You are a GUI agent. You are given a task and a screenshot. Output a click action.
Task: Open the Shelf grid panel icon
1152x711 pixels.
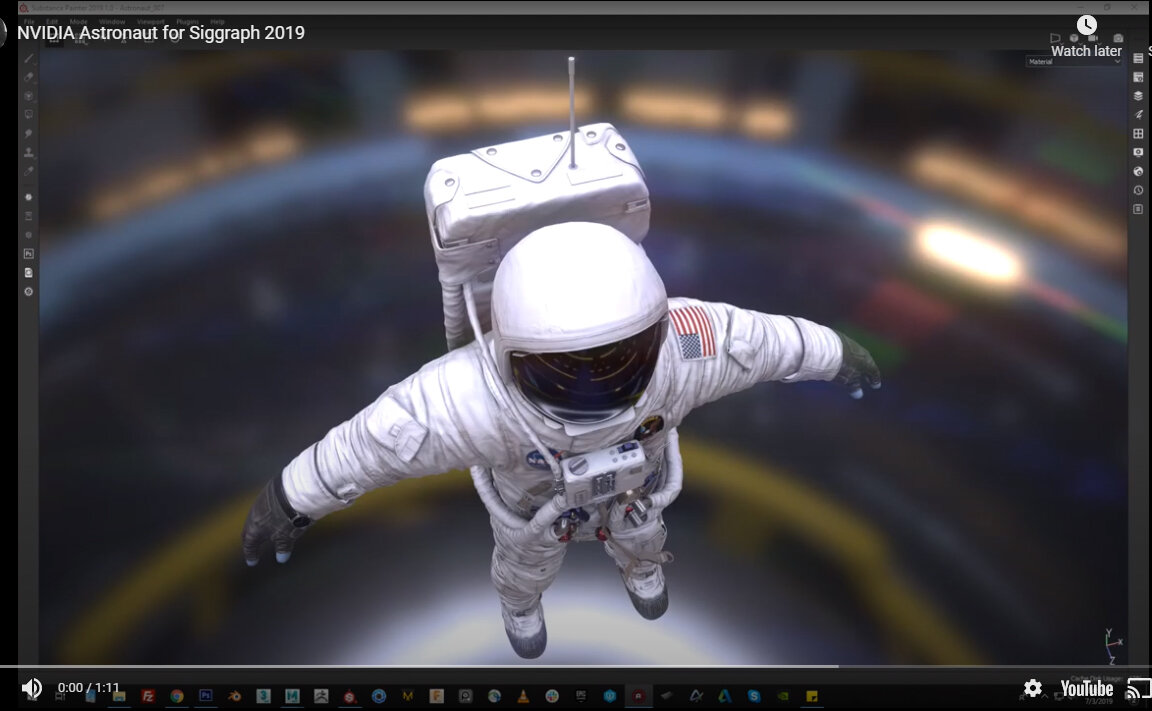pyautogui.click(x=1138, y=134)
